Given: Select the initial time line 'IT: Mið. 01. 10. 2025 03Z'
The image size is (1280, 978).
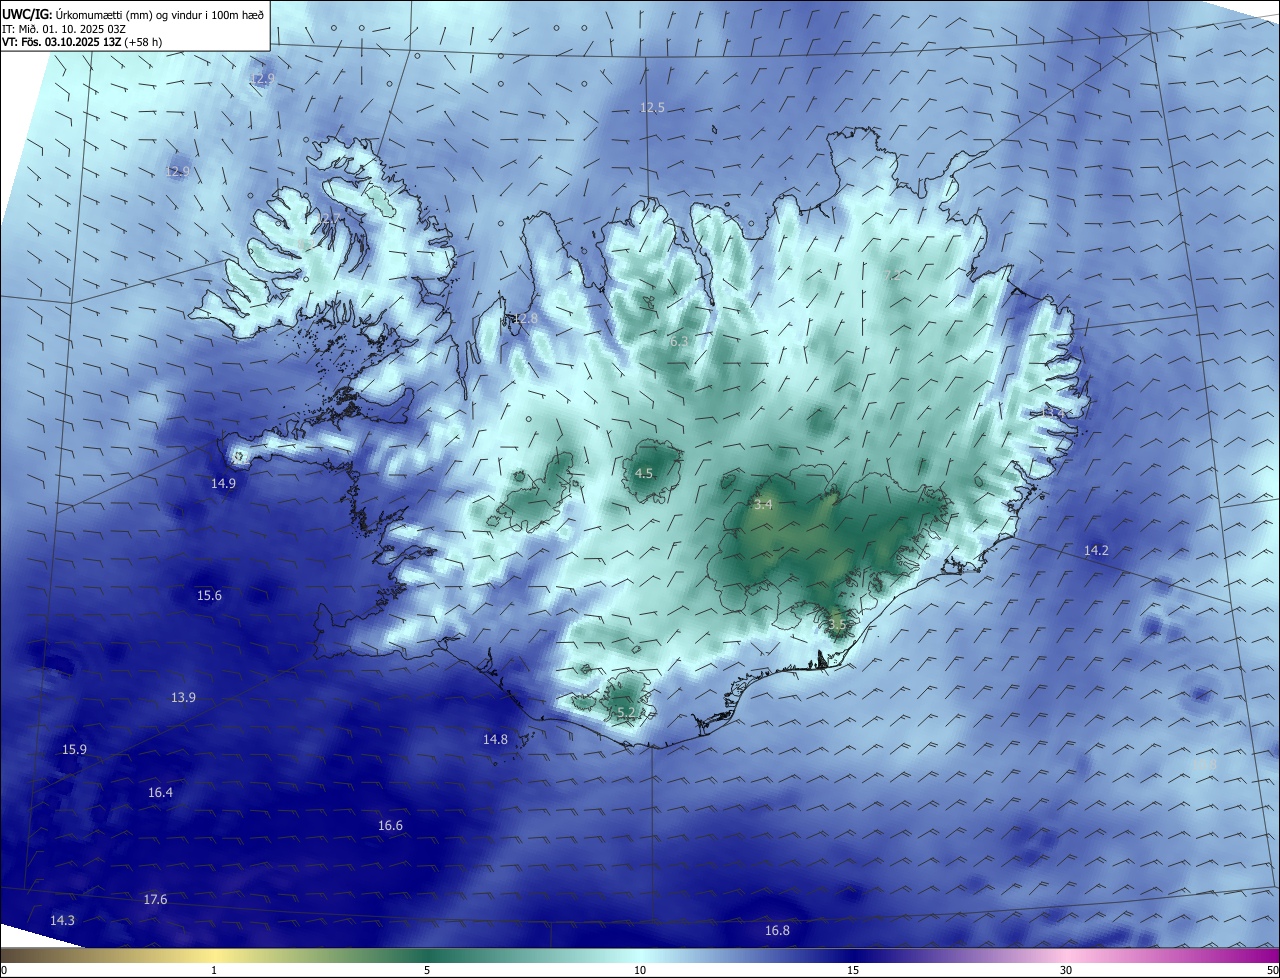Looking at the screenshot, I should (x=66, y=28).
